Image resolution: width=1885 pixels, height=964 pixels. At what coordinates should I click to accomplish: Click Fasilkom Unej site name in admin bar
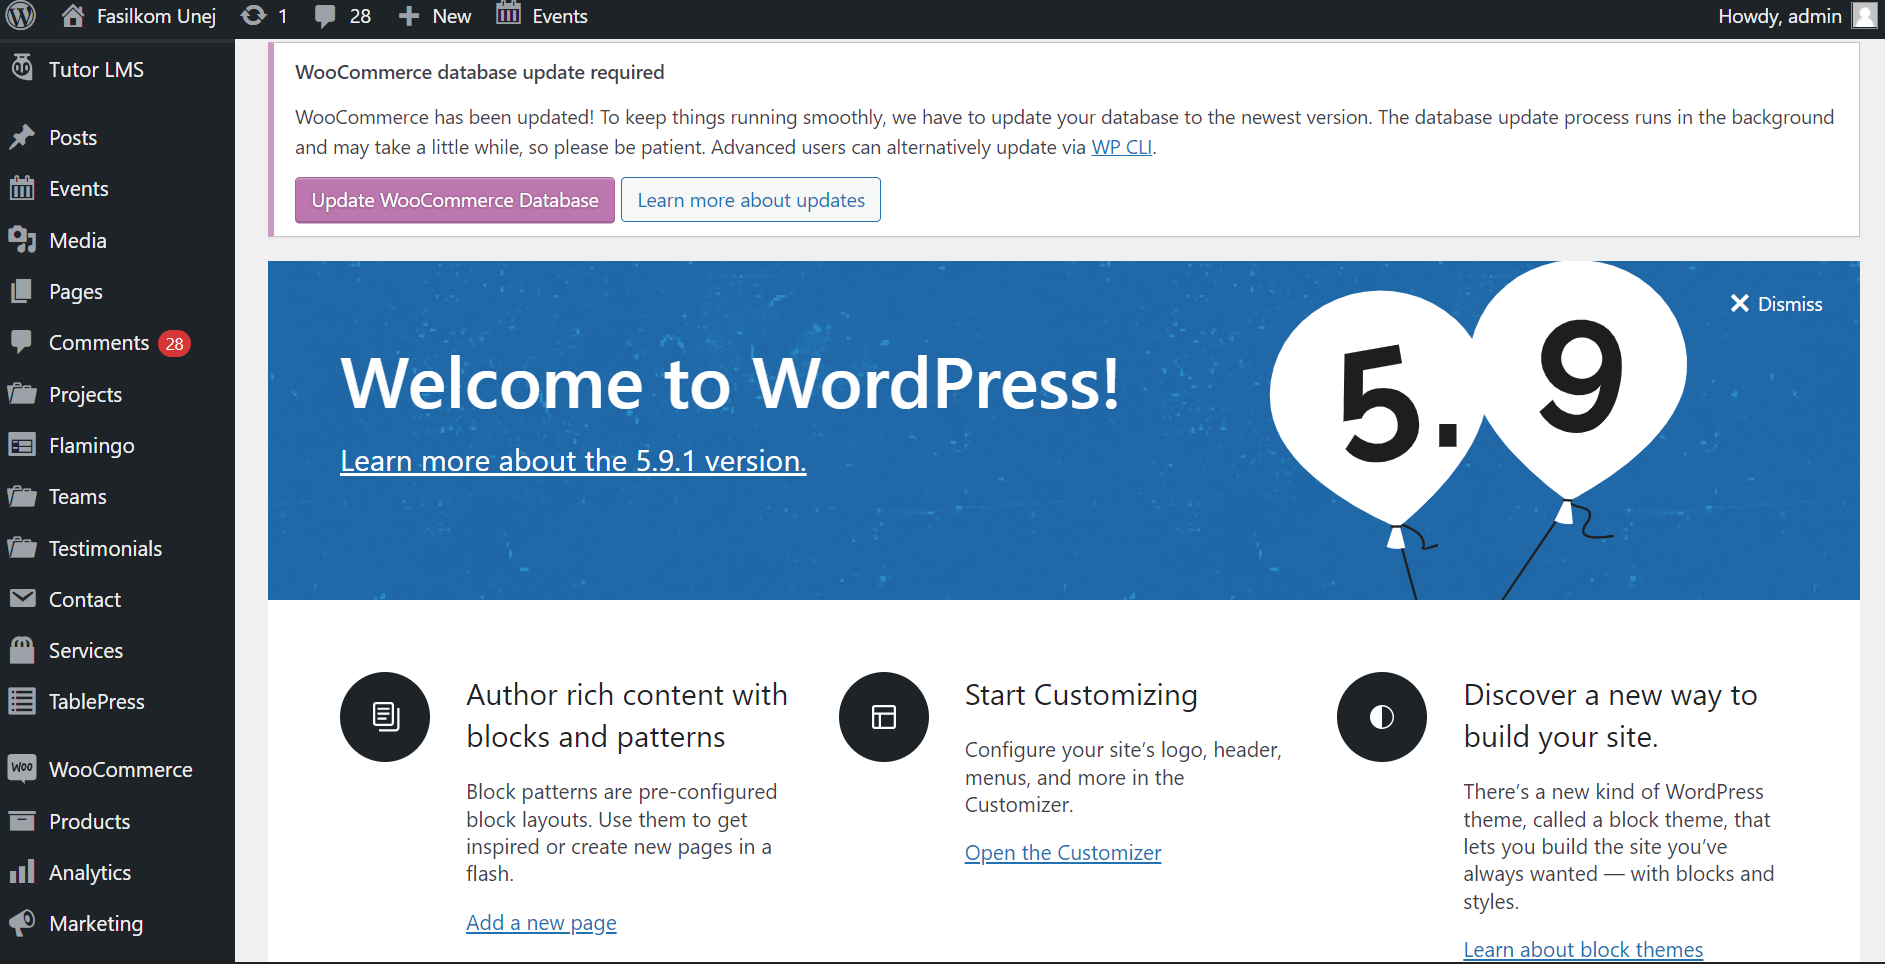[x=156, y=16]
